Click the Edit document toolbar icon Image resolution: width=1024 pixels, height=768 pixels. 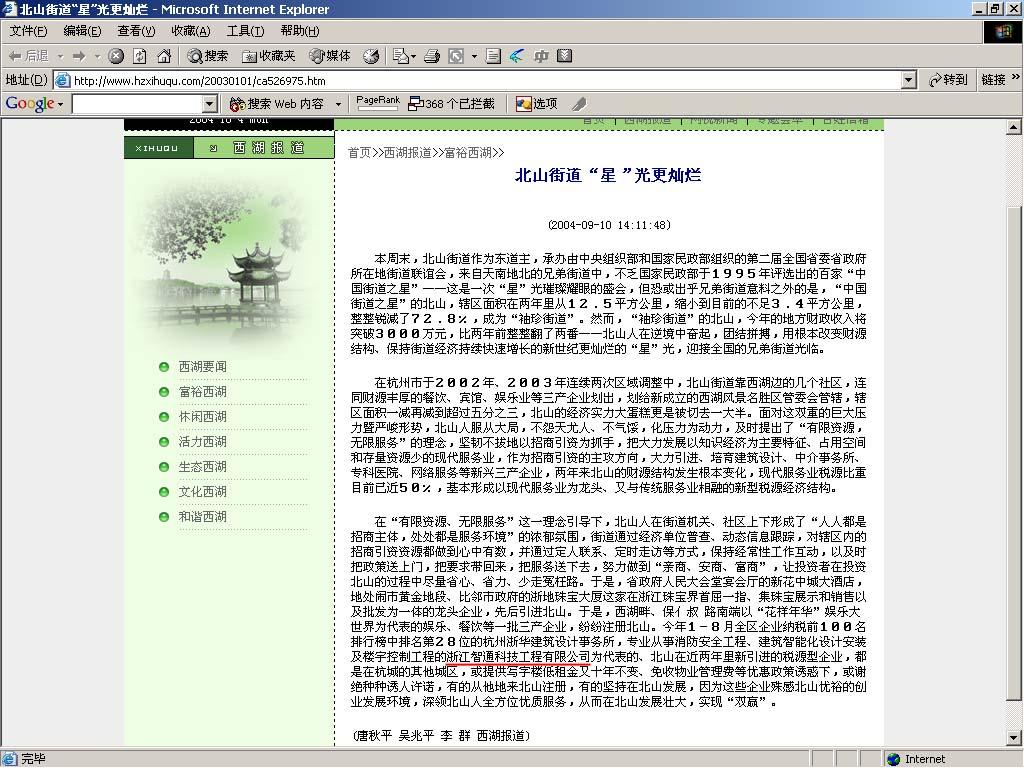(x=494, y=56)
